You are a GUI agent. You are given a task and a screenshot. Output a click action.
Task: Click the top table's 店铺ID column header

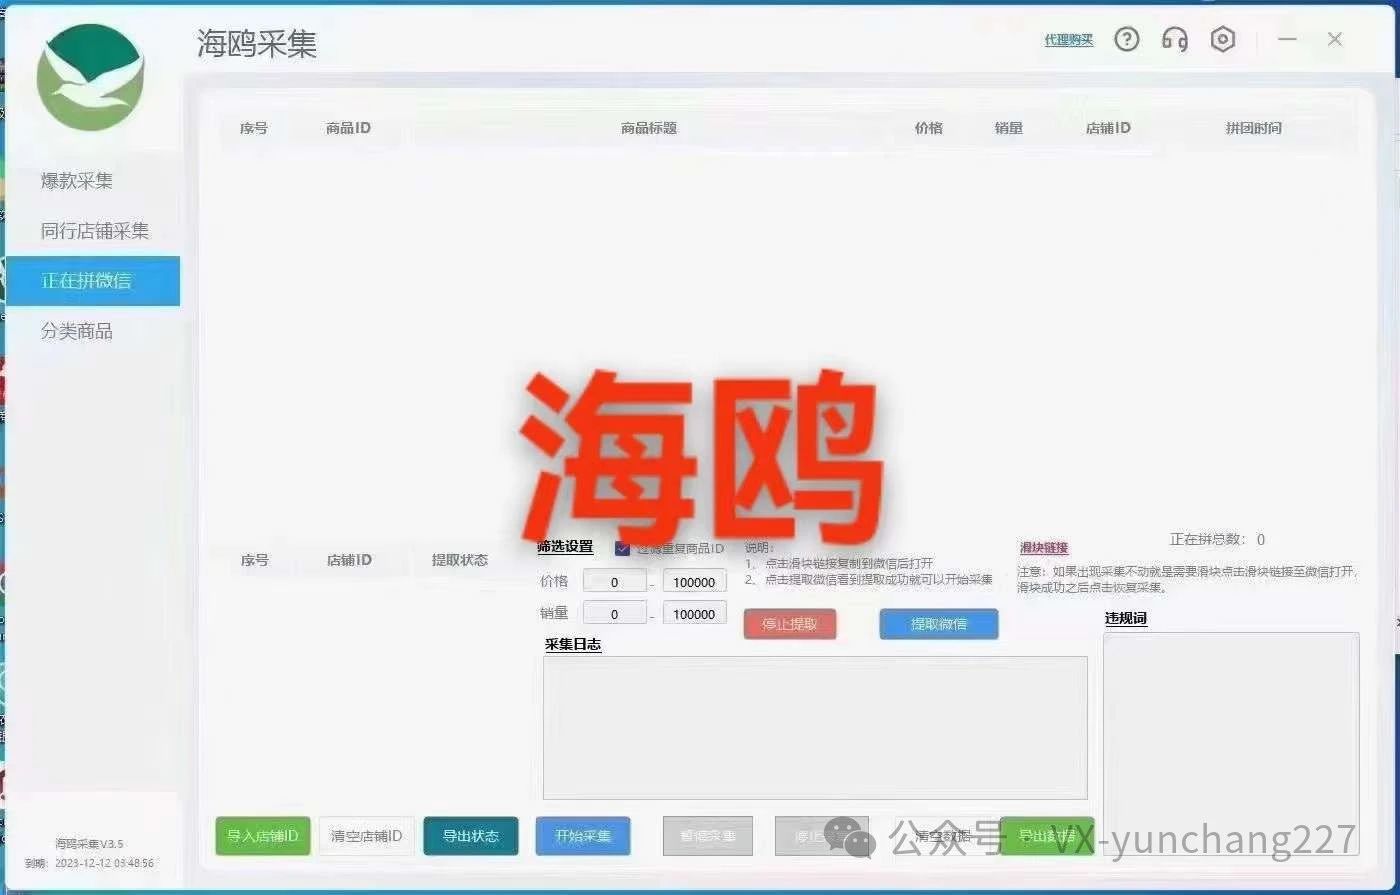[1109, 128]
